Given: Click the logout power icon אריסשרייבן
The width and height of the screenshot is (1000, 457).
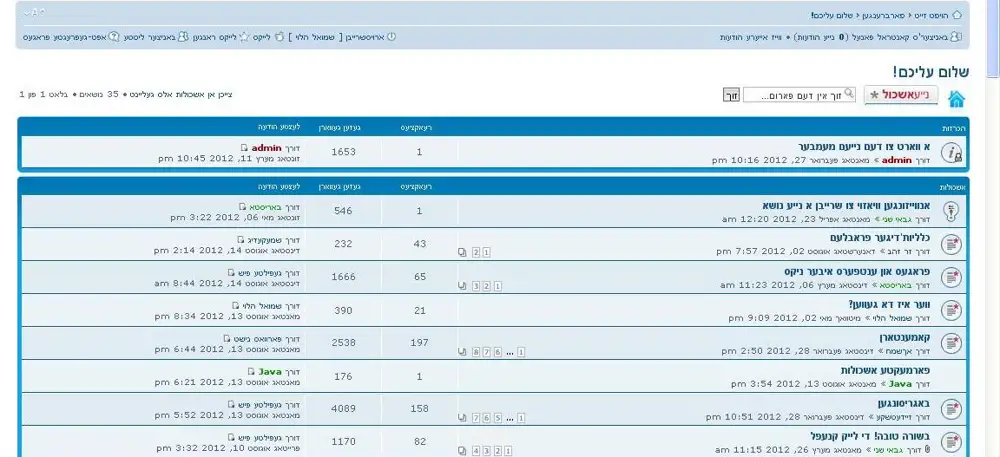Looking at the screenshot, I should [x=392, y=37].
